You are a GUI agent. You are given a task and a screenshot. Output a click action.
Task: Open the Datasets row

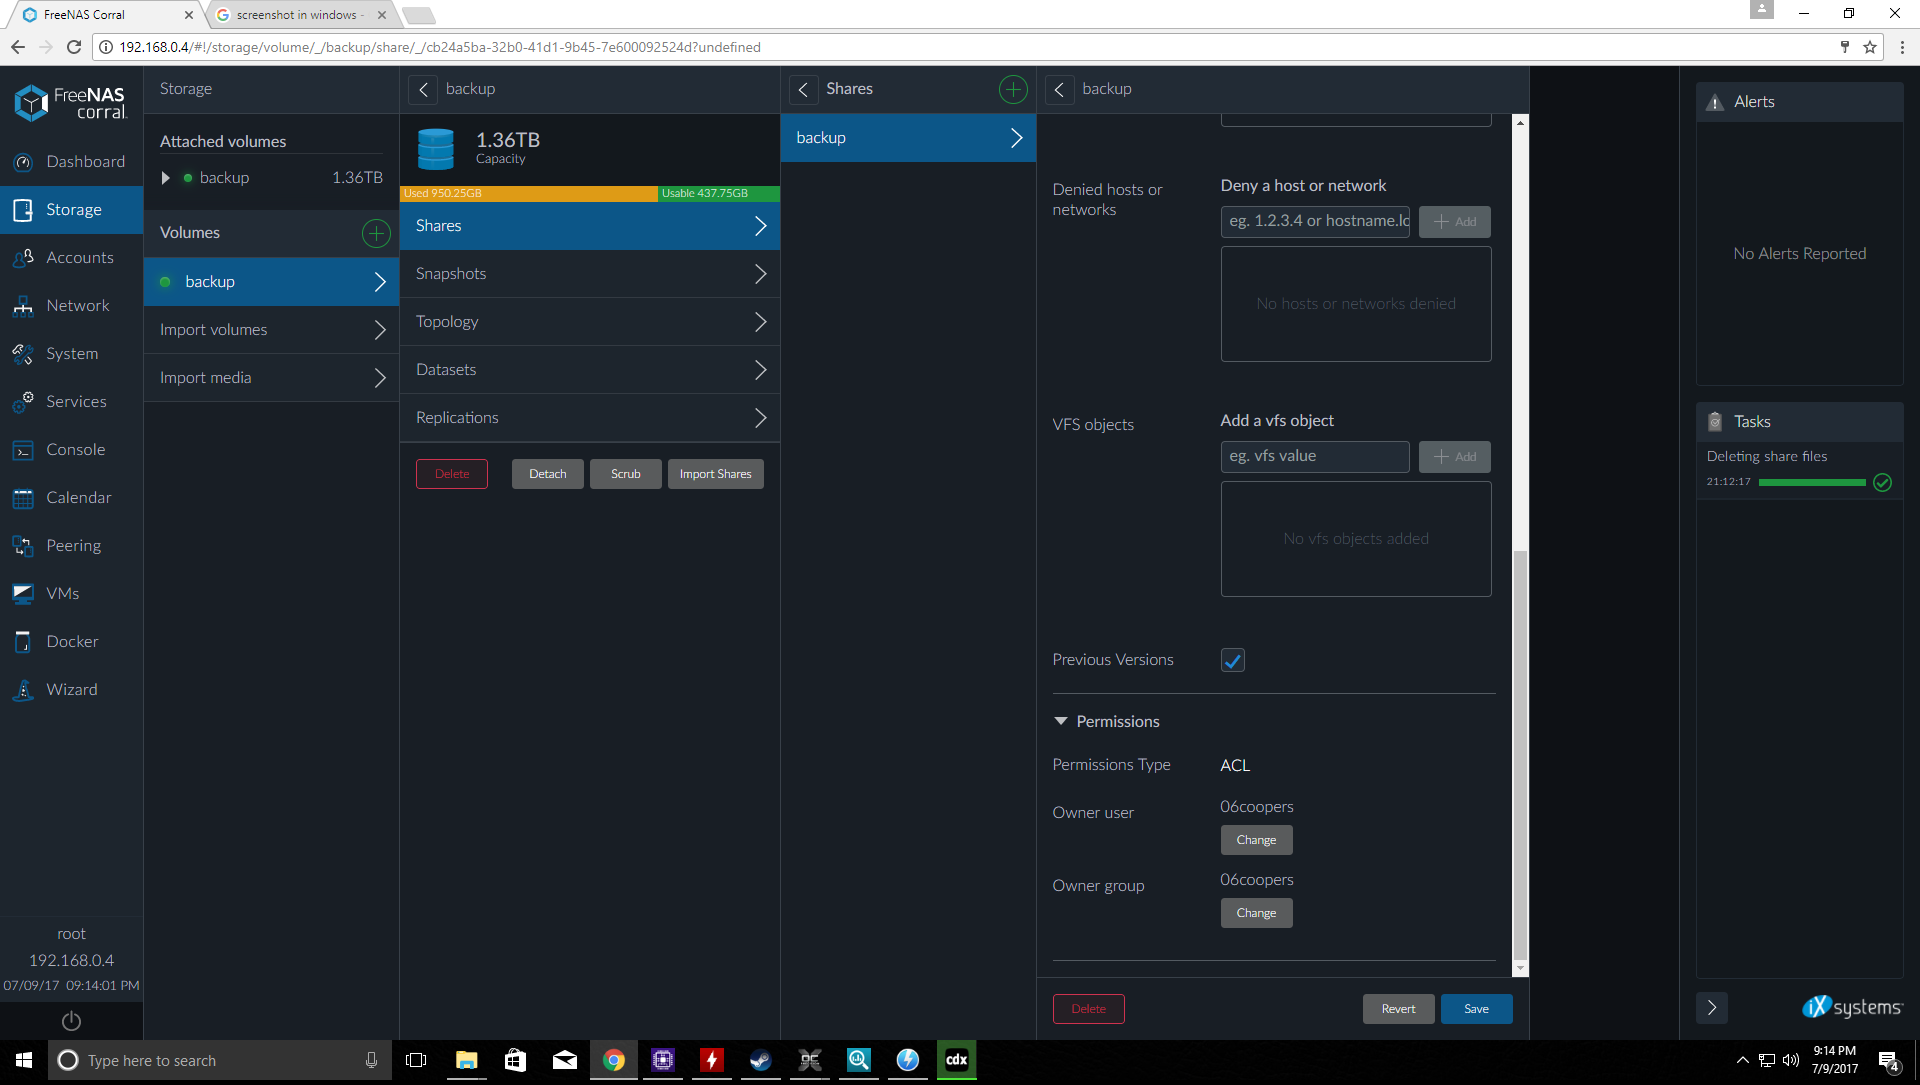590,370
